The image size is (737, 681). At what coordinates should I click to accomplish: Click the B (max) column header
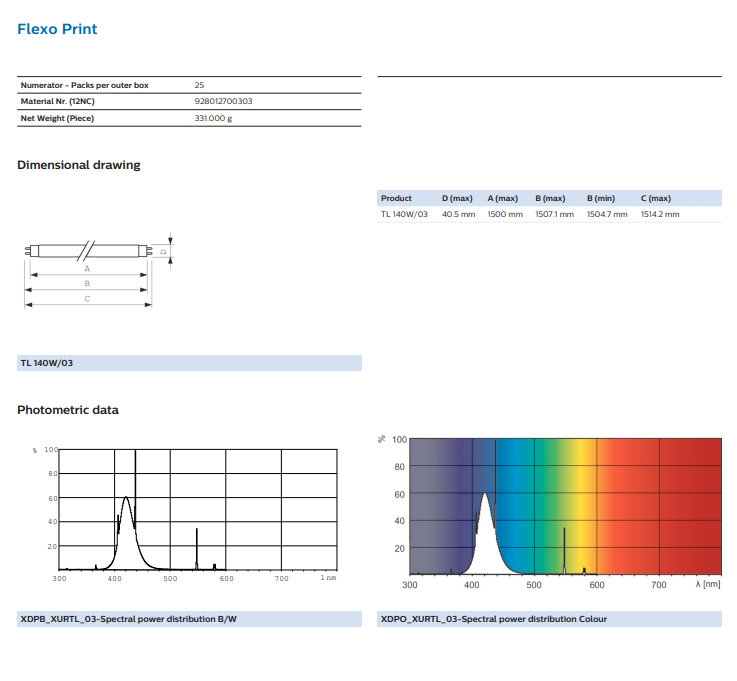[x=550, y=198]
